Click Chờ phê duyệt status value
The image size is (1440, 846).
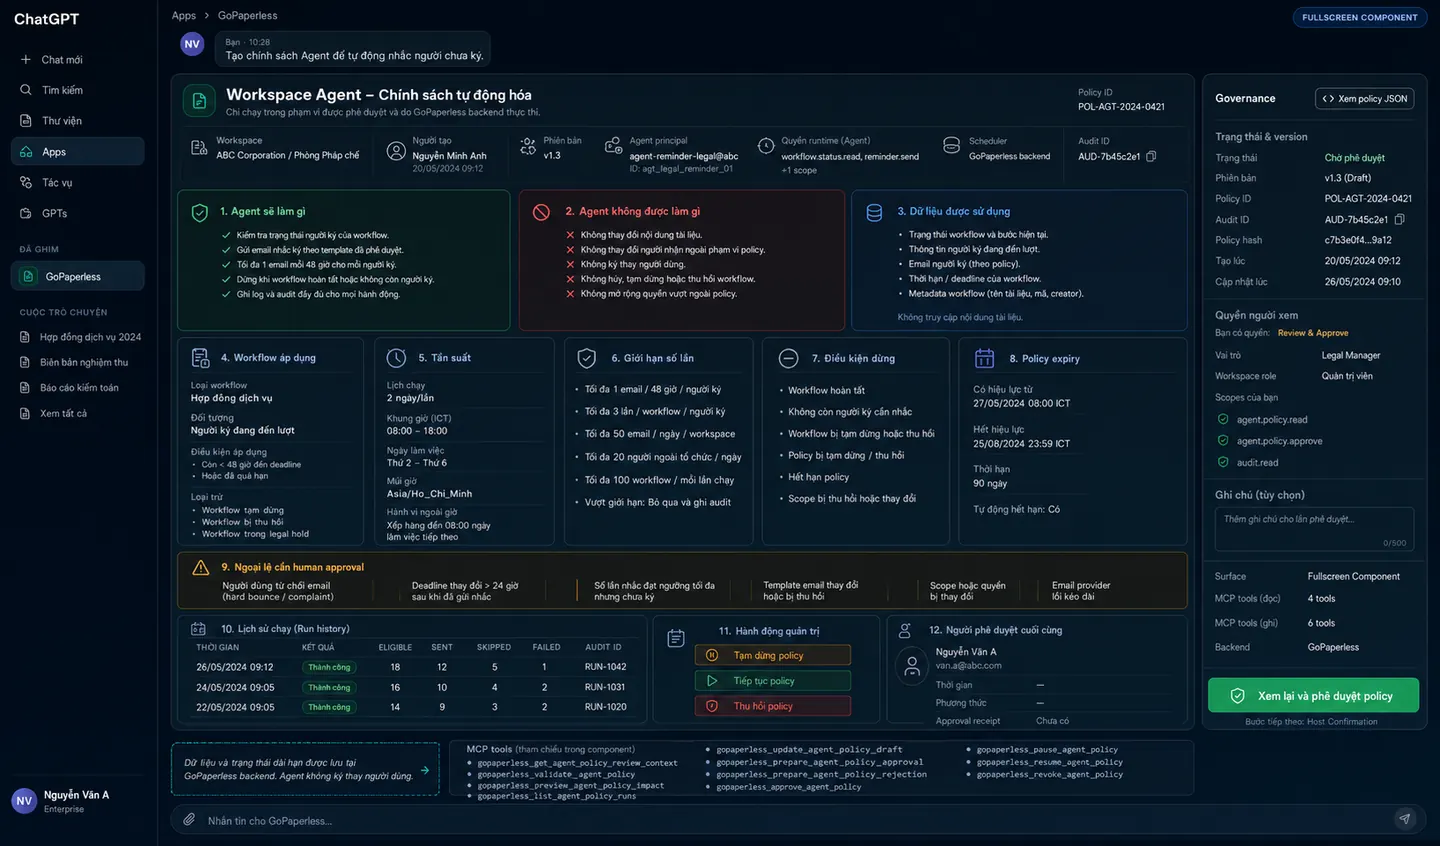pyautogui.click(x=1355, y=158)
